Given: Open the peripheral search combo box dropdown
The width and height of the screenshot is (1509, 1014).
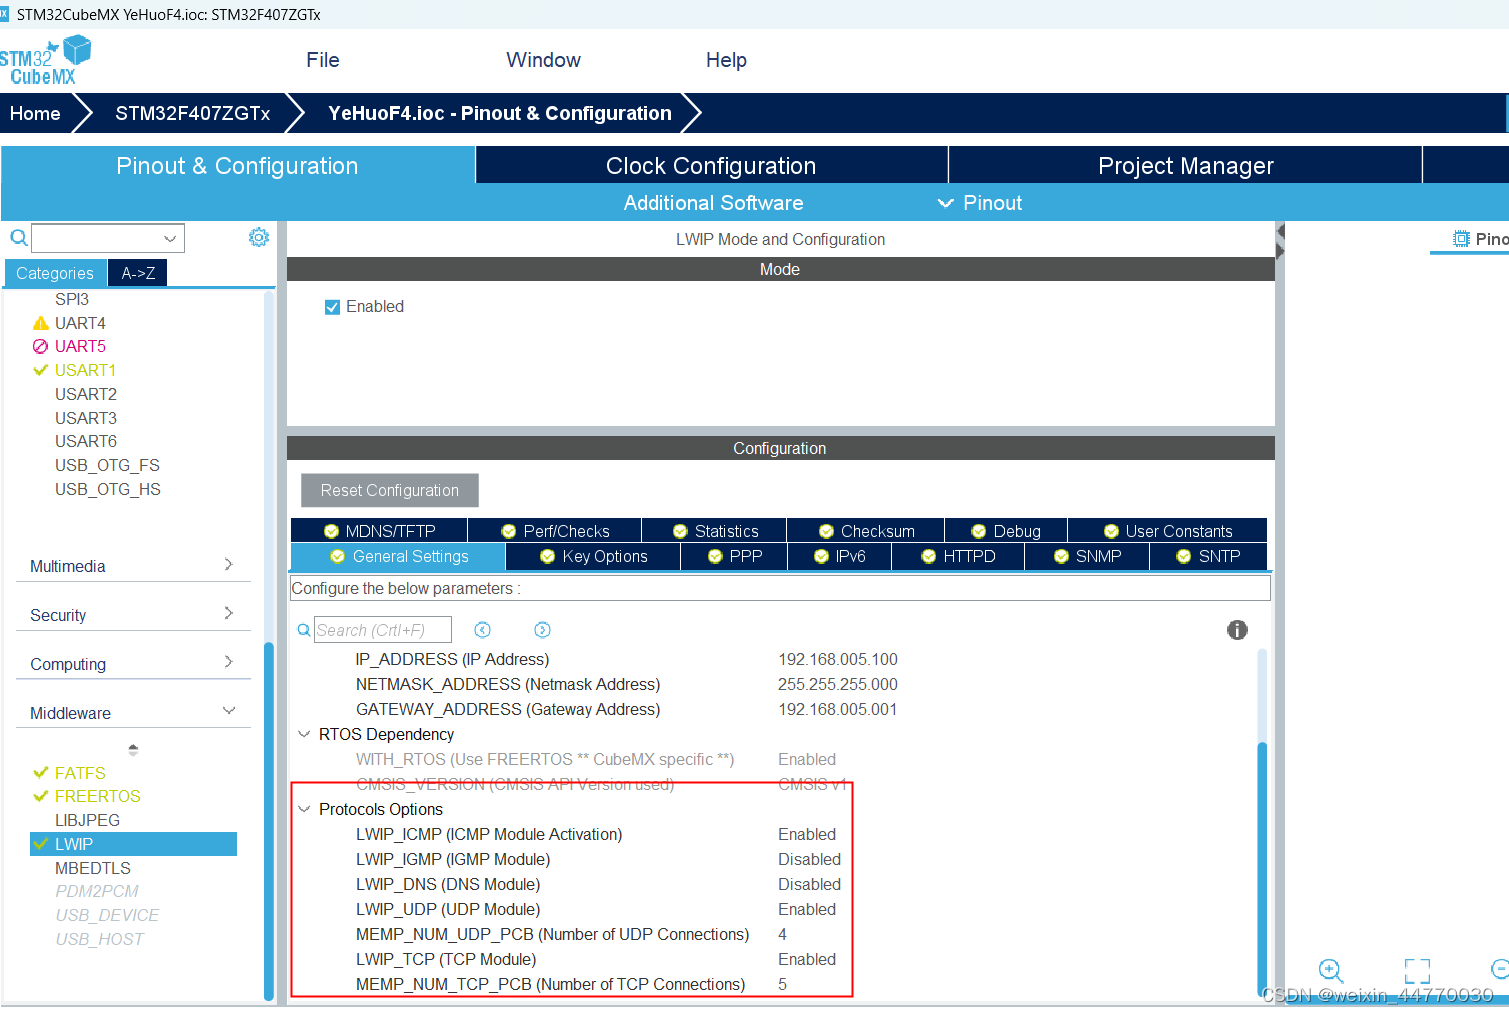Looking at the screenshot, I should click(x=170, y=238).
